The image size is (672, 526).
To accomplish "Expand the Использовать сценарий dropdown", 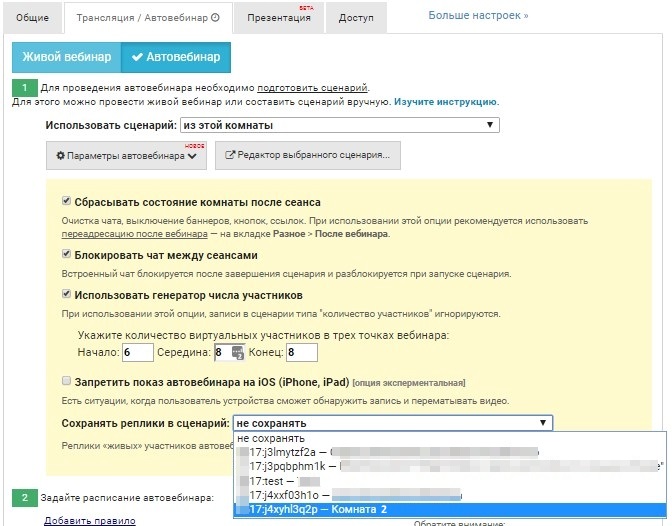I will pos(339,125).
